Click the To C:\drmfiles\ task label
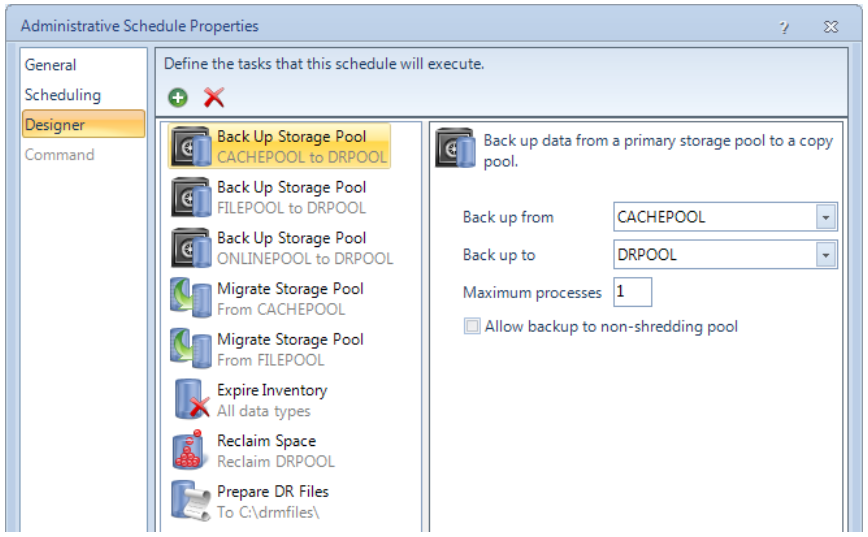 pyautogui.click(x=268, y=513)
